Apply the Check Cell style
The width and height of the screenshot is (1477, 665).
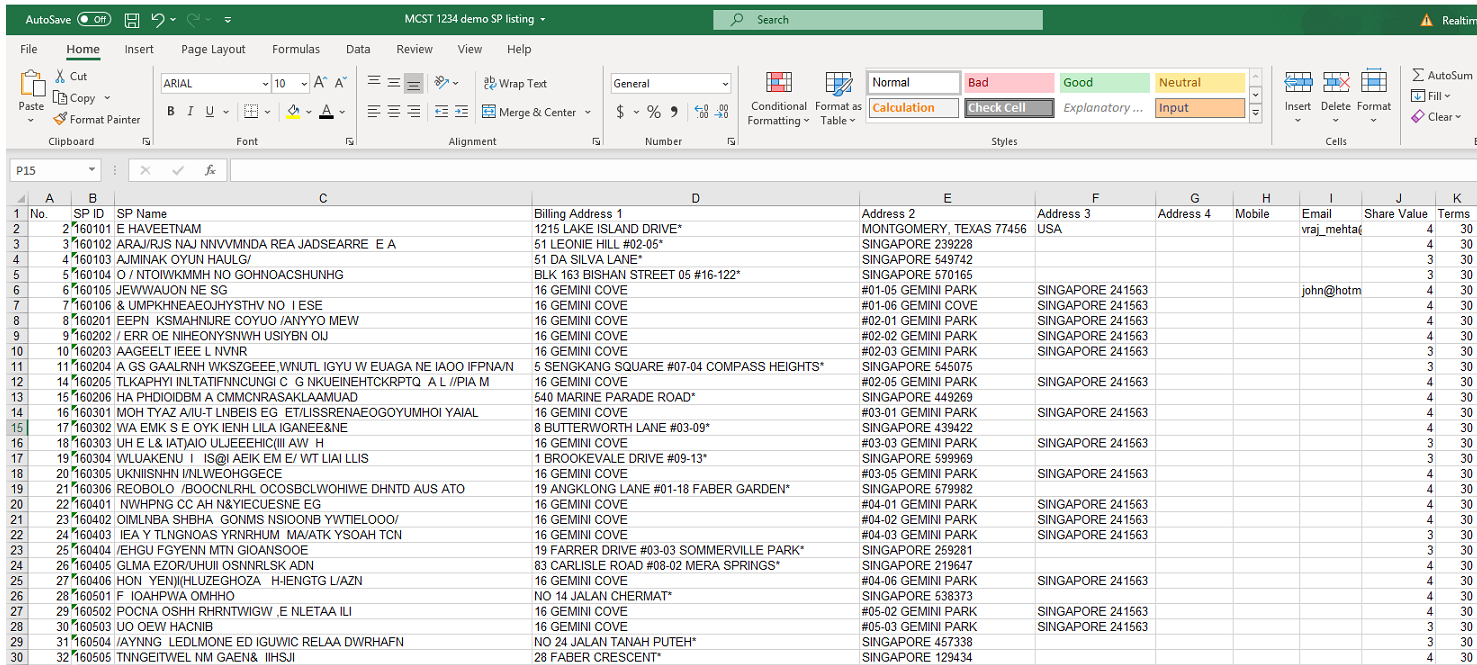click(1009, 108)
